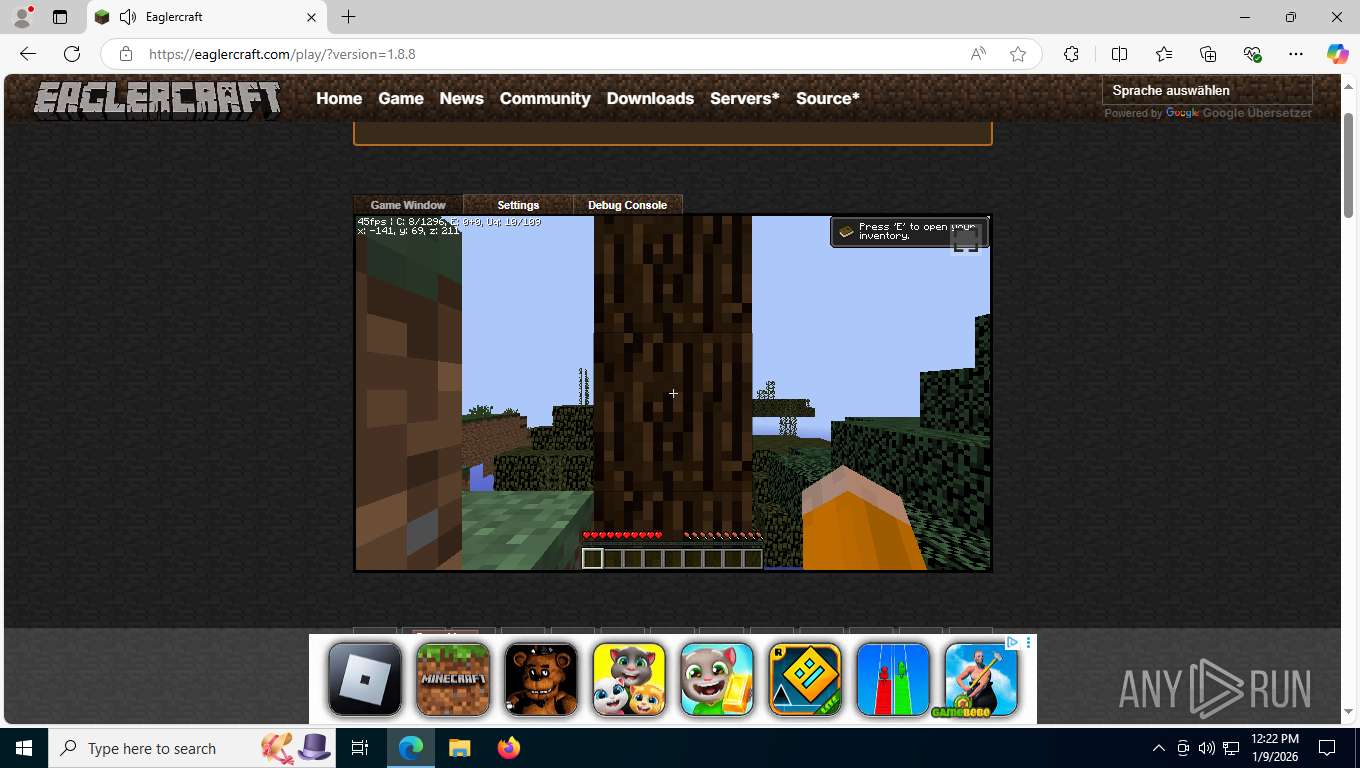Select the first hotbar slot in game

pos(592,559)
